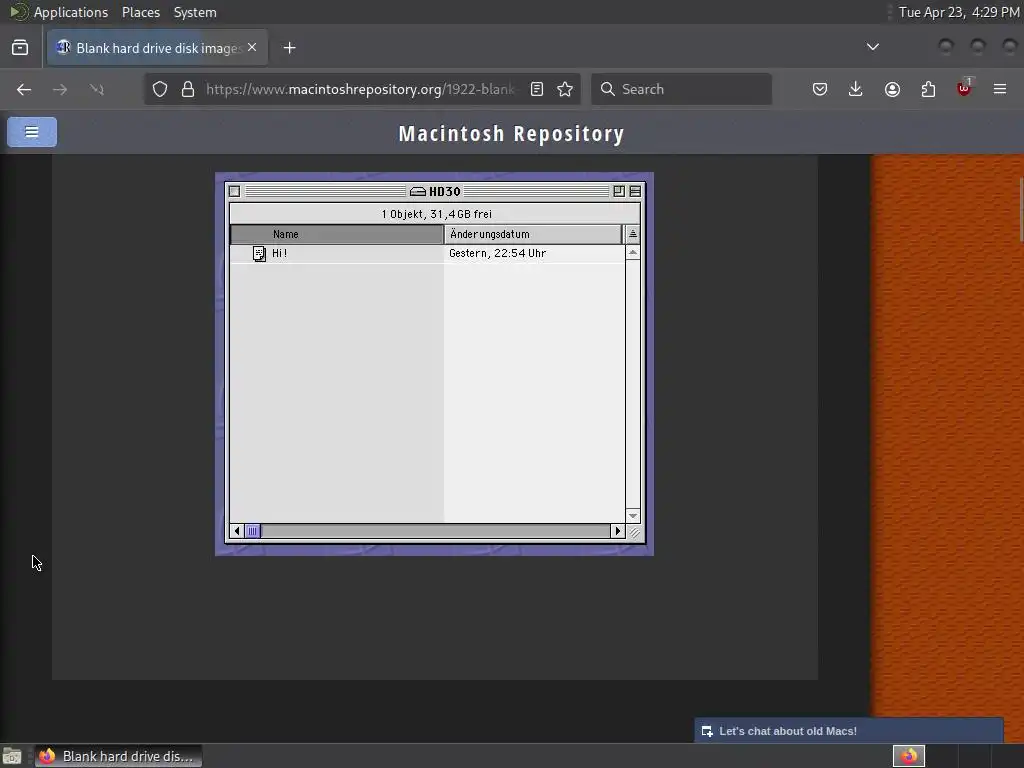Click the vertical scroll up arrow
1024x768 pixels.
632,253
